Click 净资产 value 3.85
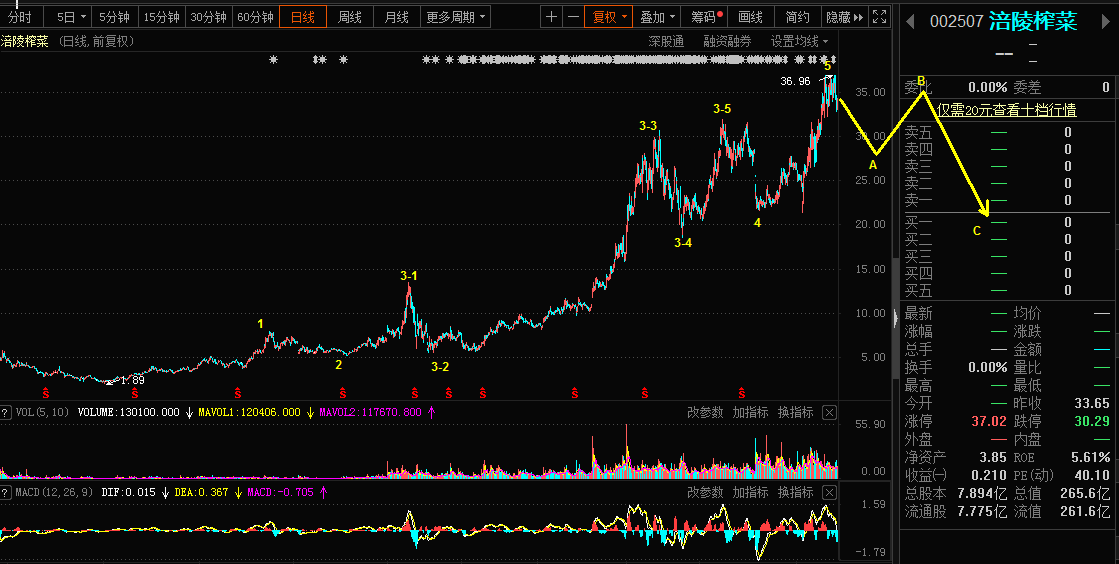The image size is (1119, 564). coord(993,457)
